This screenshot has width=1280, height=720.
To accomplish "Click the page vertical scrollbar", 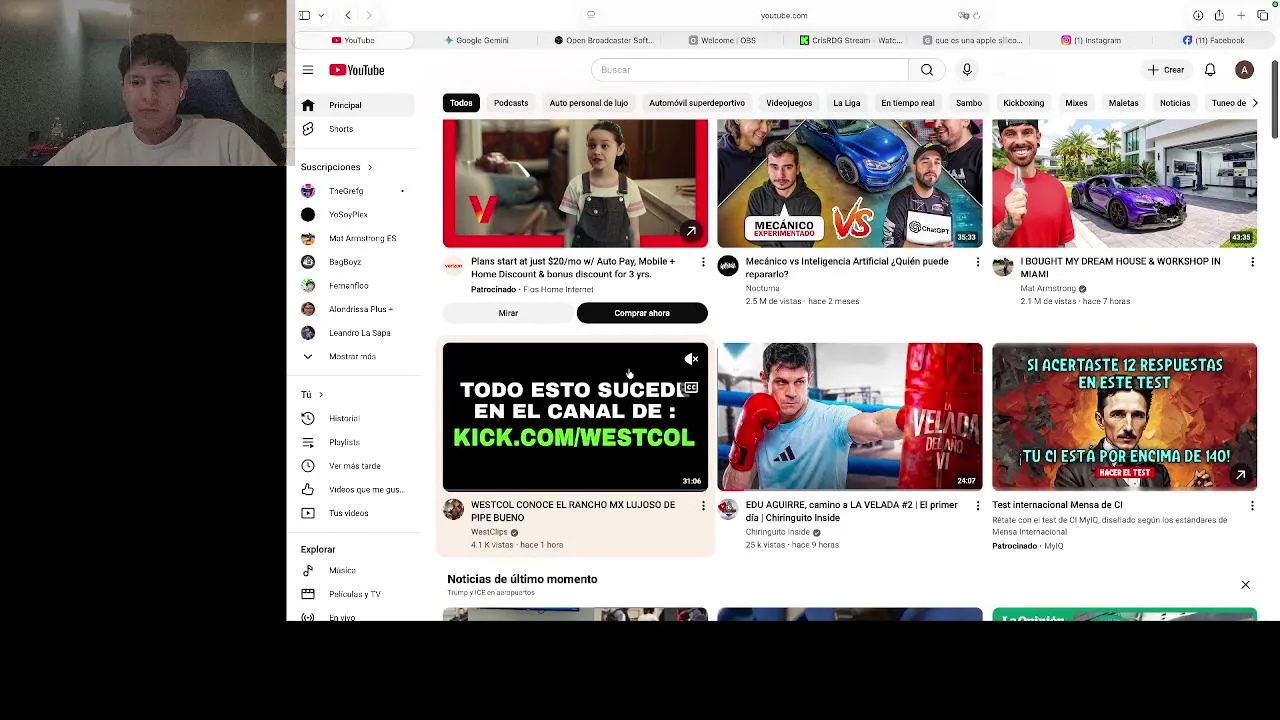I will point(1274,100).
